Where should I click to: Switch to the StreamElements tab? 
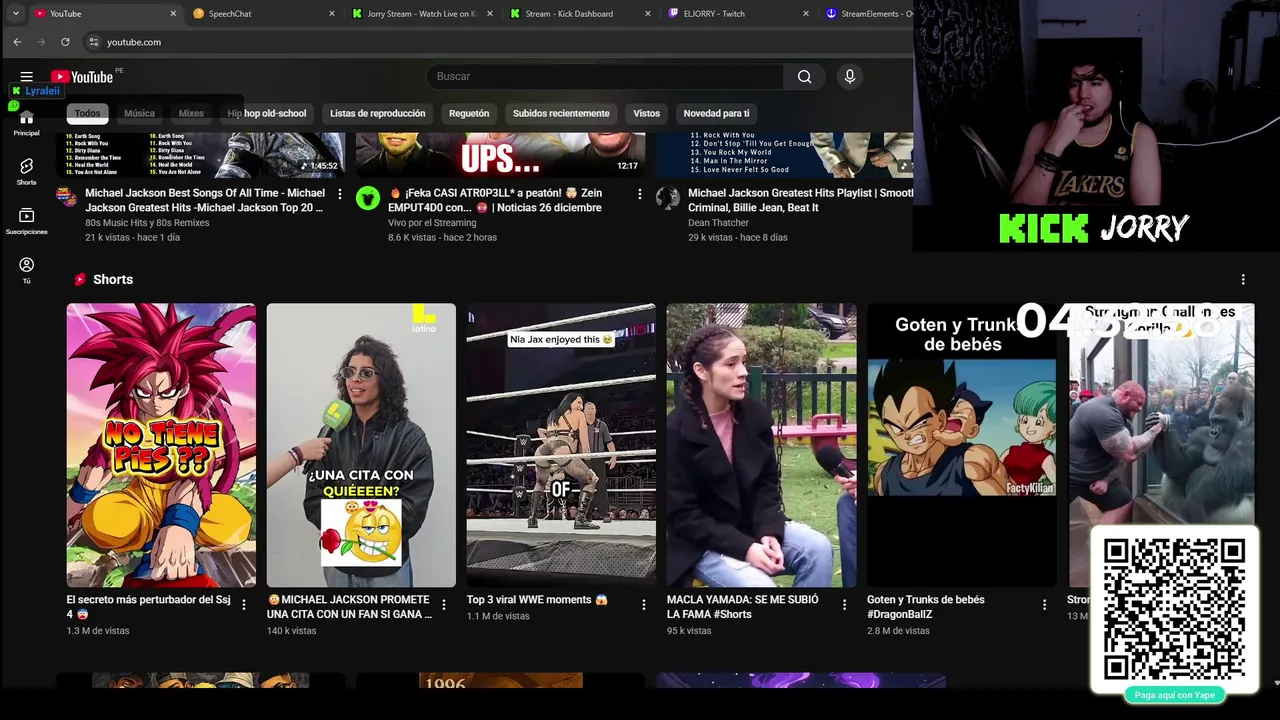pyautogui.click(x=868, y=14)
